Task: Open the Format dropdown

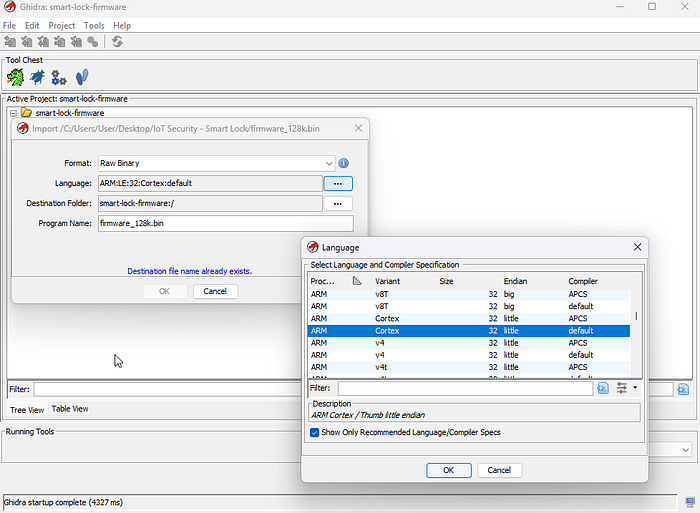Action: click(329, 163)
